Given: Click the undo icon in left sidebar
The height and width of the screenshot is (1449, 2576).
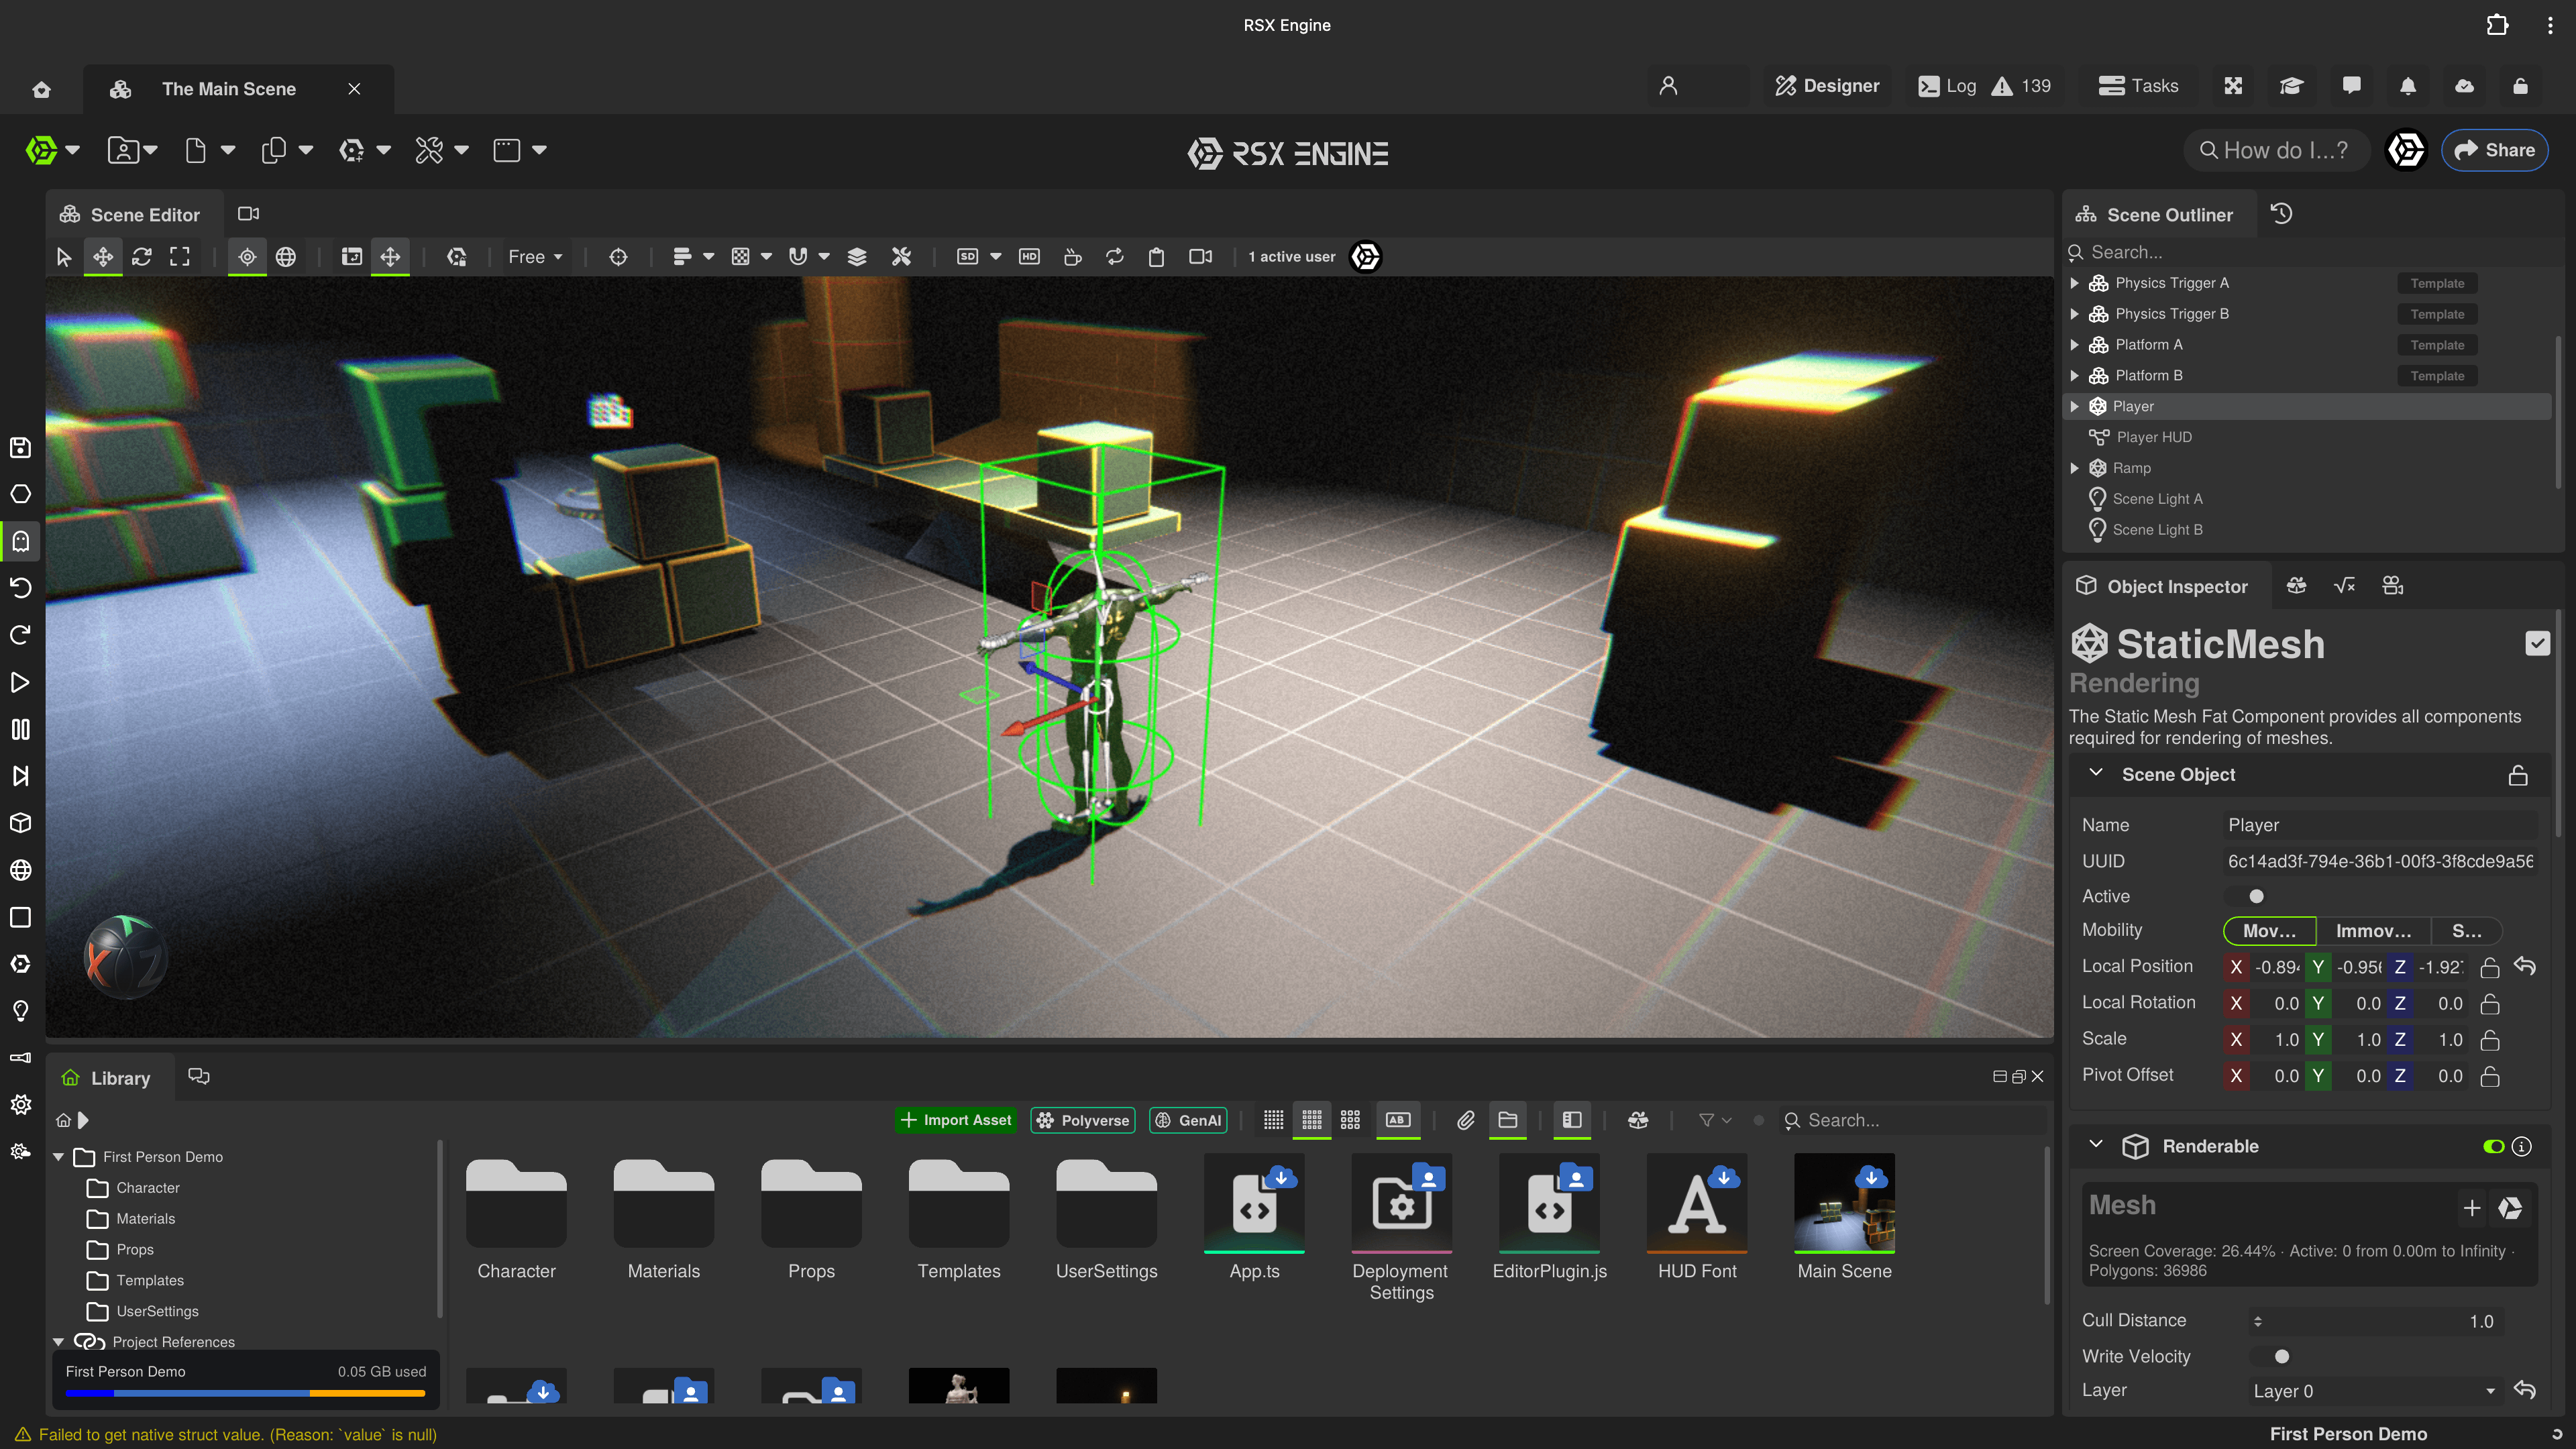Looking at the screenshot, I should coord(20,588).
